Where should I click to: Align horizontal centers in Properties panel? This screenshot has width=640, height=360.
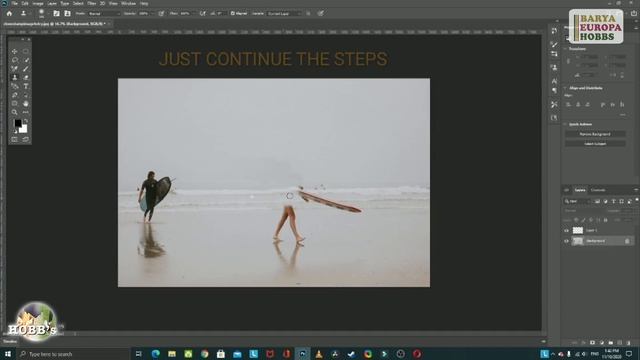(578, 105)
